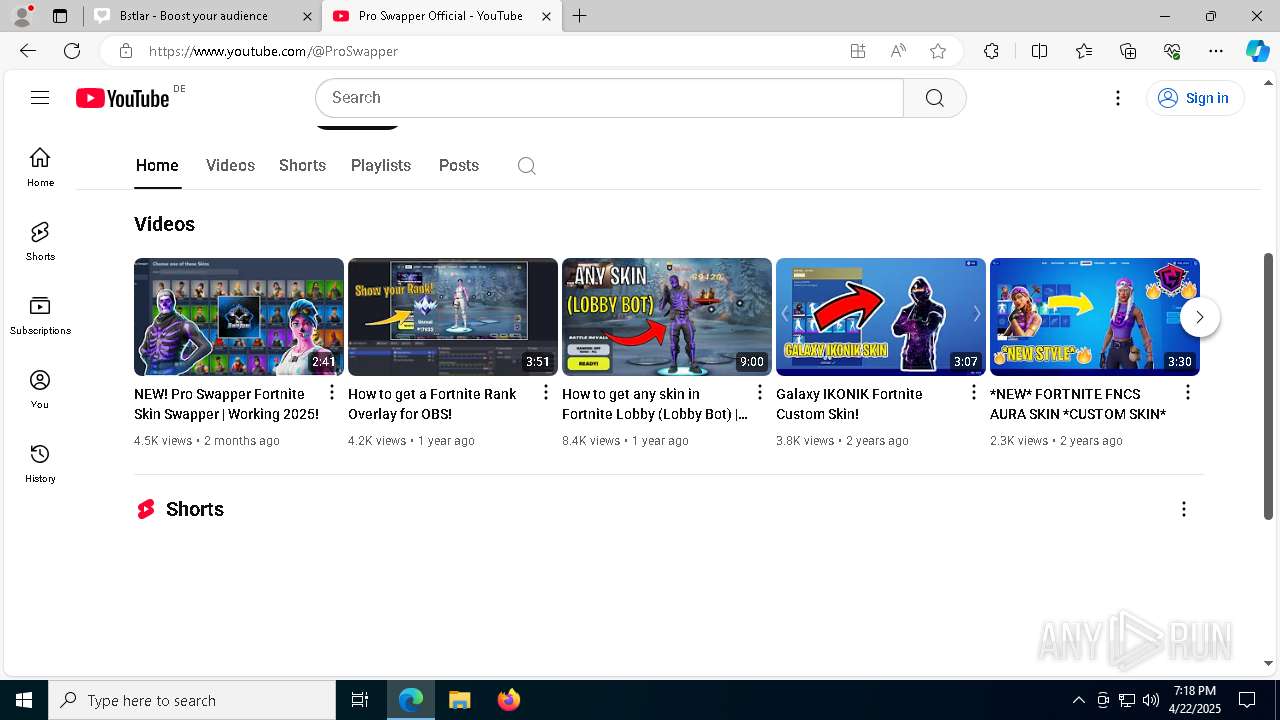1280x720 pixels.
Task: Switch to the Videos tab
Action: click(230, 166)
